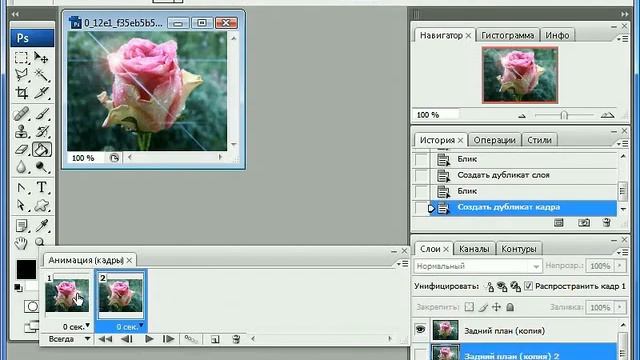Switch to the Каналы tab
640x360 pixels.
click(x=474, y=249)
